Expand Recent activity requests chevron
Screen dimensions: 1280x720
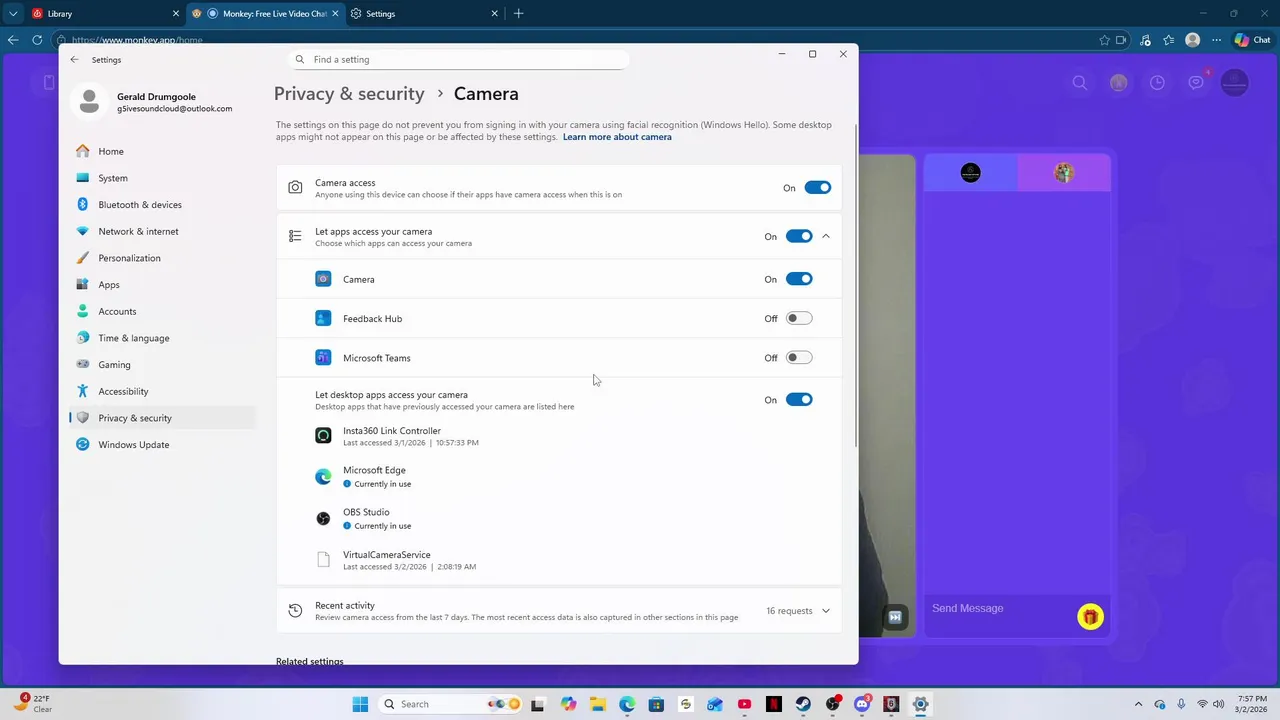(x=826, y=611)
